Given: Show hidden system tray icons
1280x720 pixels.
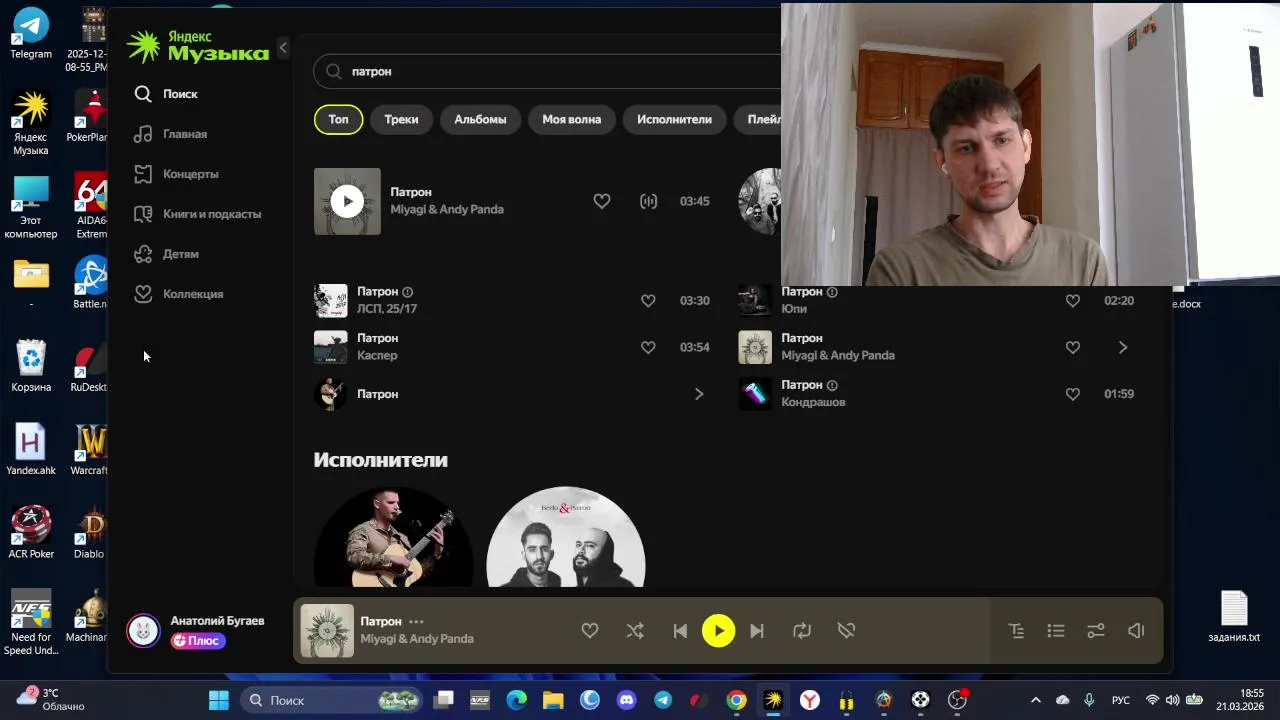Looking at the screenshot, I should click(x=1035, y=700).
